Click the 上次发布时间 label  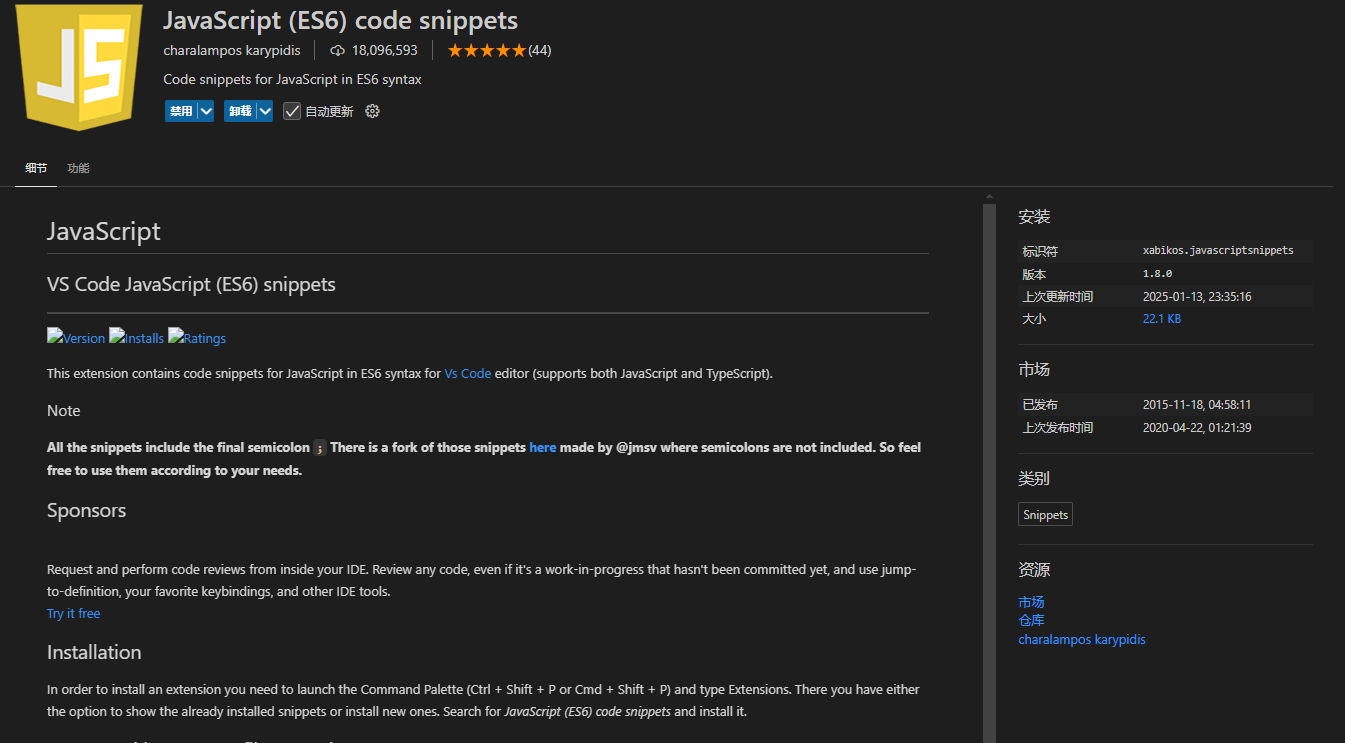coord(1057,427)
